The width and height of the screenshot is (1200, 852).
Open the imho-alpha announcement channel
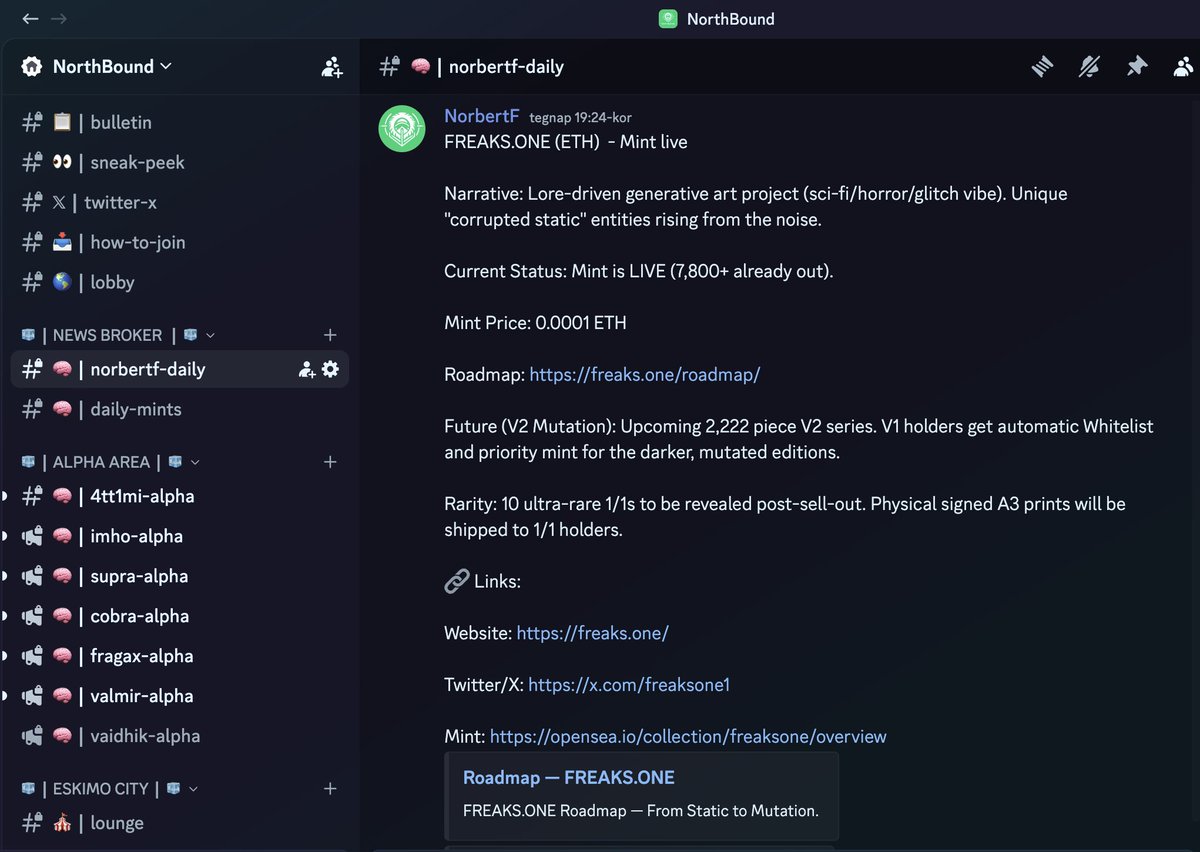pos(180,536)
